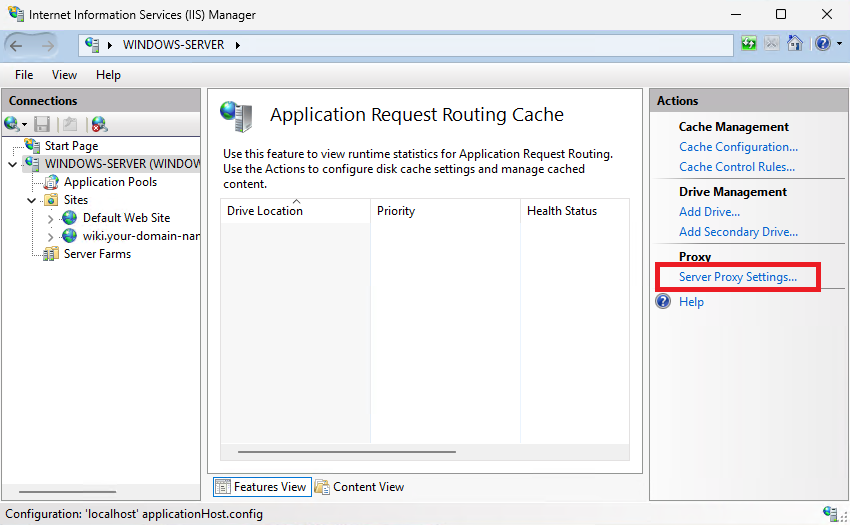850x525 pixels.
Task: Collapse the Sites tree node
Action: click(x=32, y=201)
